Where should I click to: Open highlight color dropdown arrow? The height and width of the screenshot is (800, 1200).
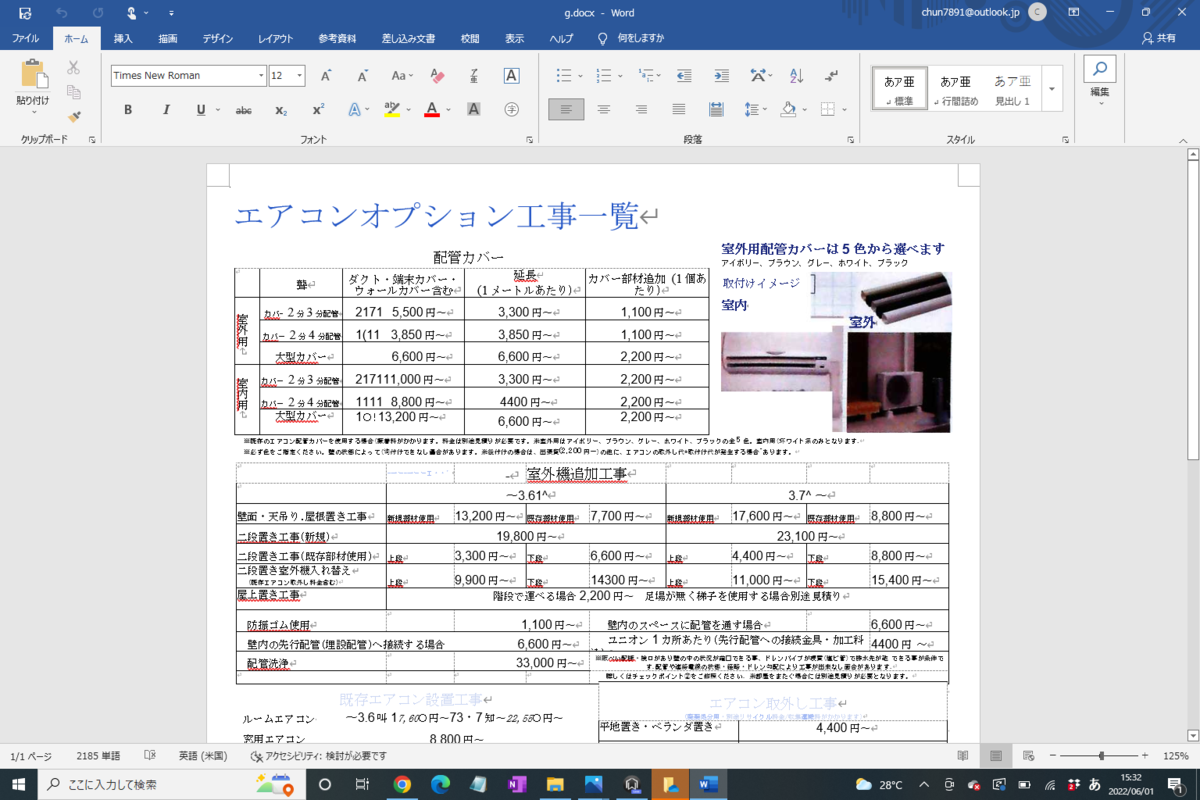409,110
